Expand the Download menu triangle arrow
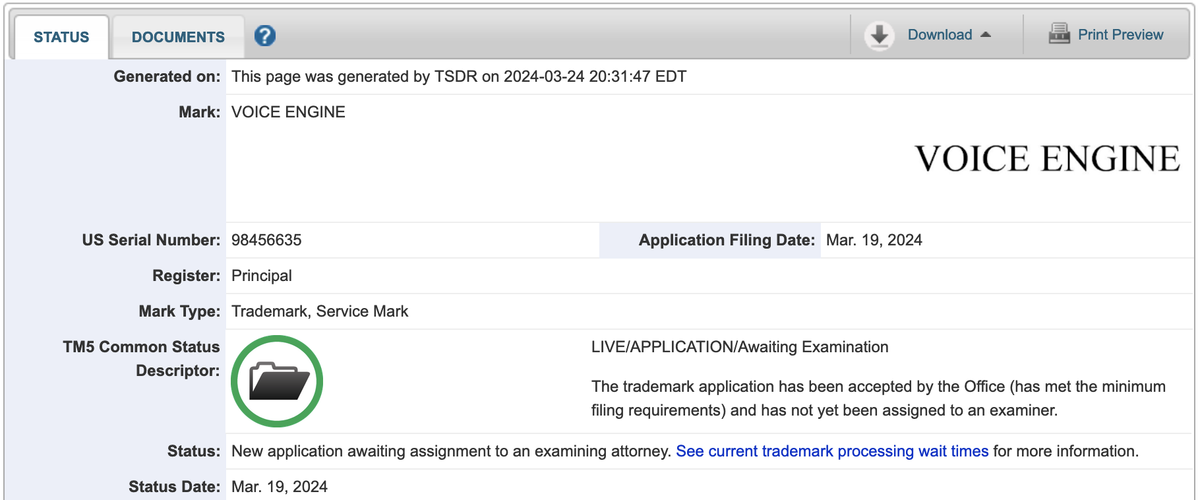 [x=986, y=35]
